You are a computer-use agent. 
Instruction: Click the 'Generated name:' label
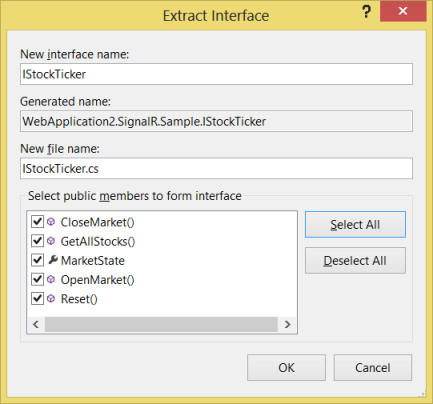65,101
